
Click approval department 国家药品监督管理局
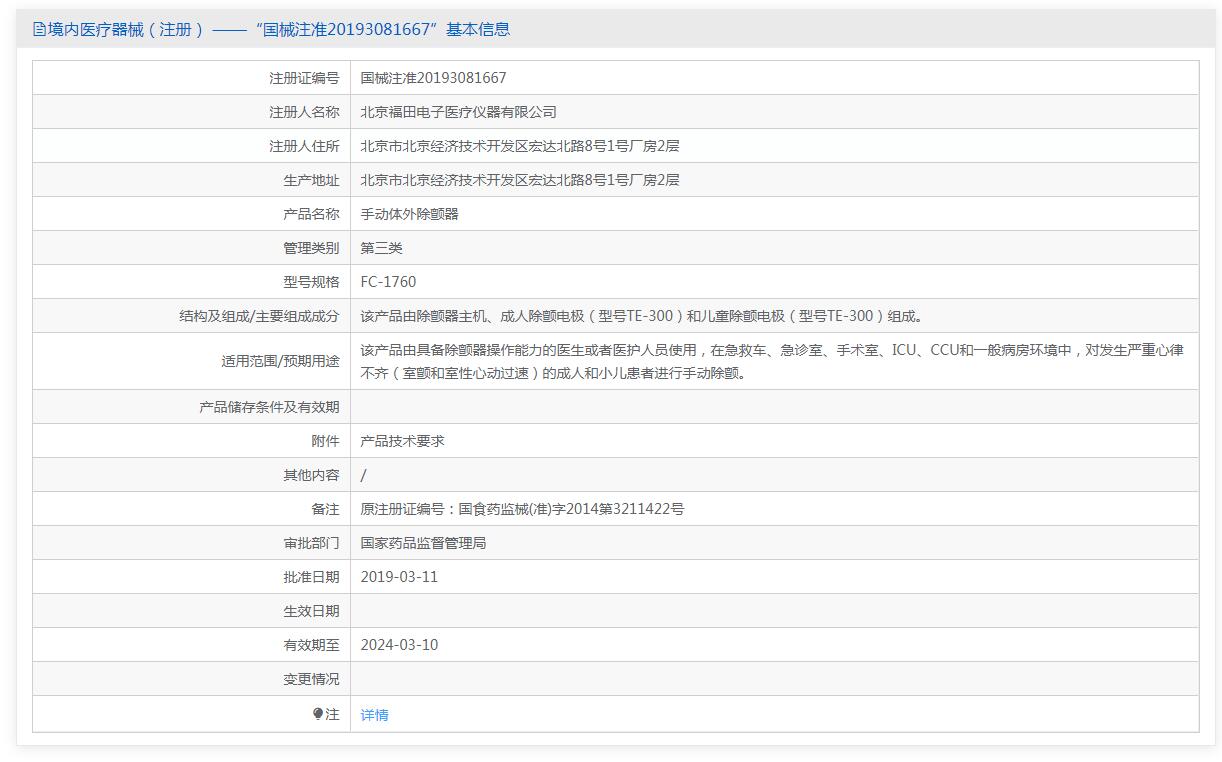pos(423,543)
